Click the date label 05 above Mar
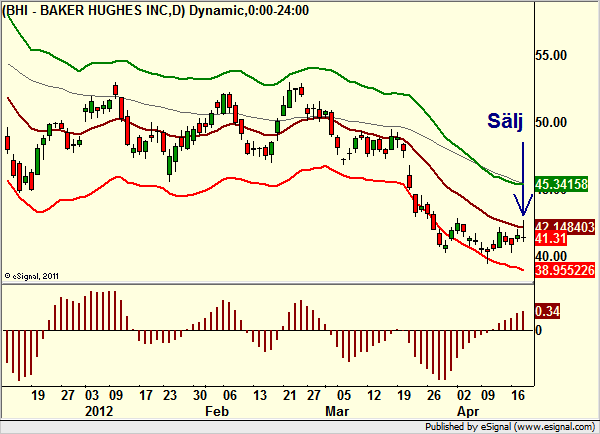600x434 pixels. coord(343,395)
